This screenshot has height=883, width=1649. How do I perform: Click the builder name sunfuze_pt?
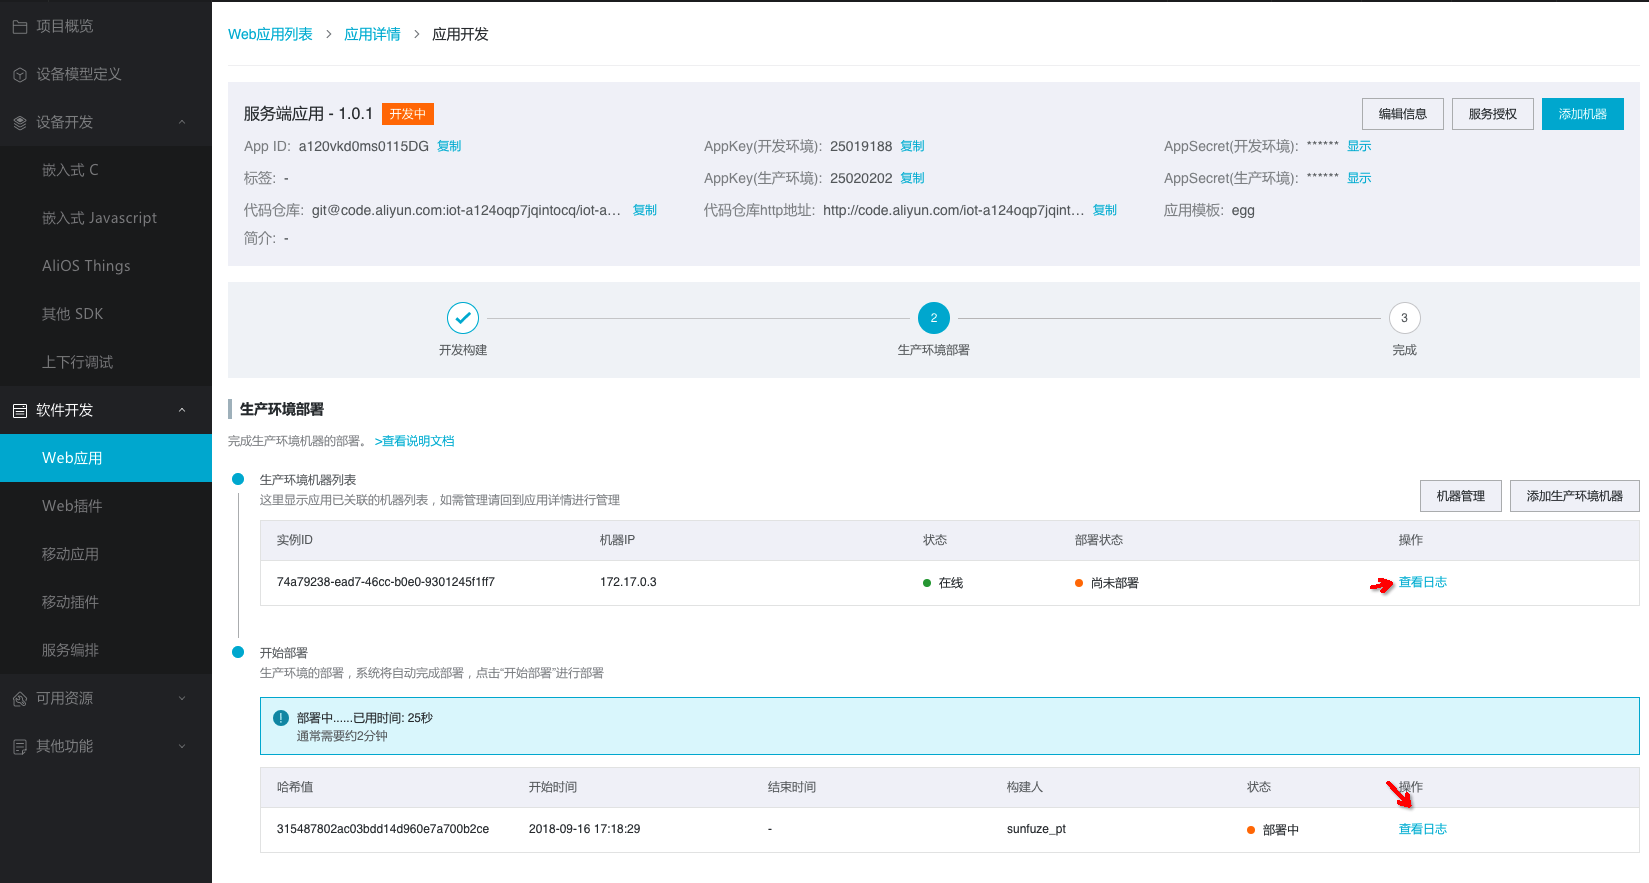click(x=1036, y=829)
